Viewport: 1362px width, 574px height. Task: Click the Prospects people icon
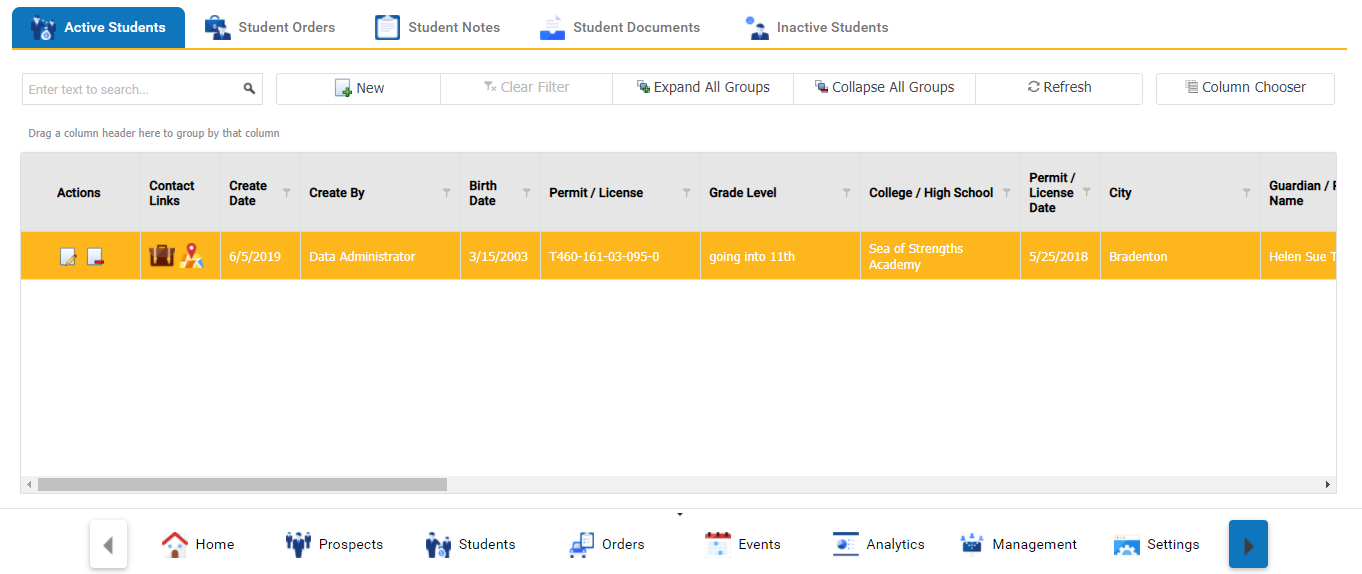pos(298,544)
